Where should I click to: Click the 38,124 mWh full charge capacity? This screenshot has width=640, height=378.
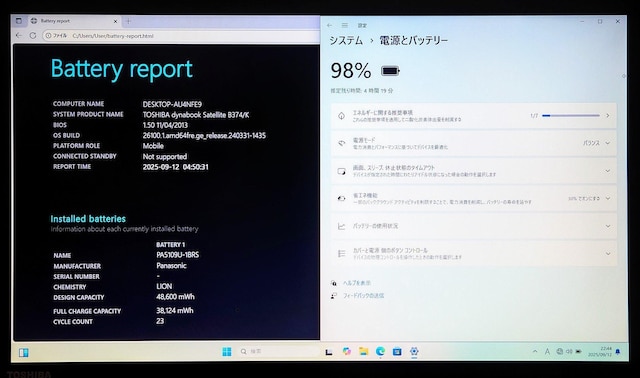coord(175,311)
